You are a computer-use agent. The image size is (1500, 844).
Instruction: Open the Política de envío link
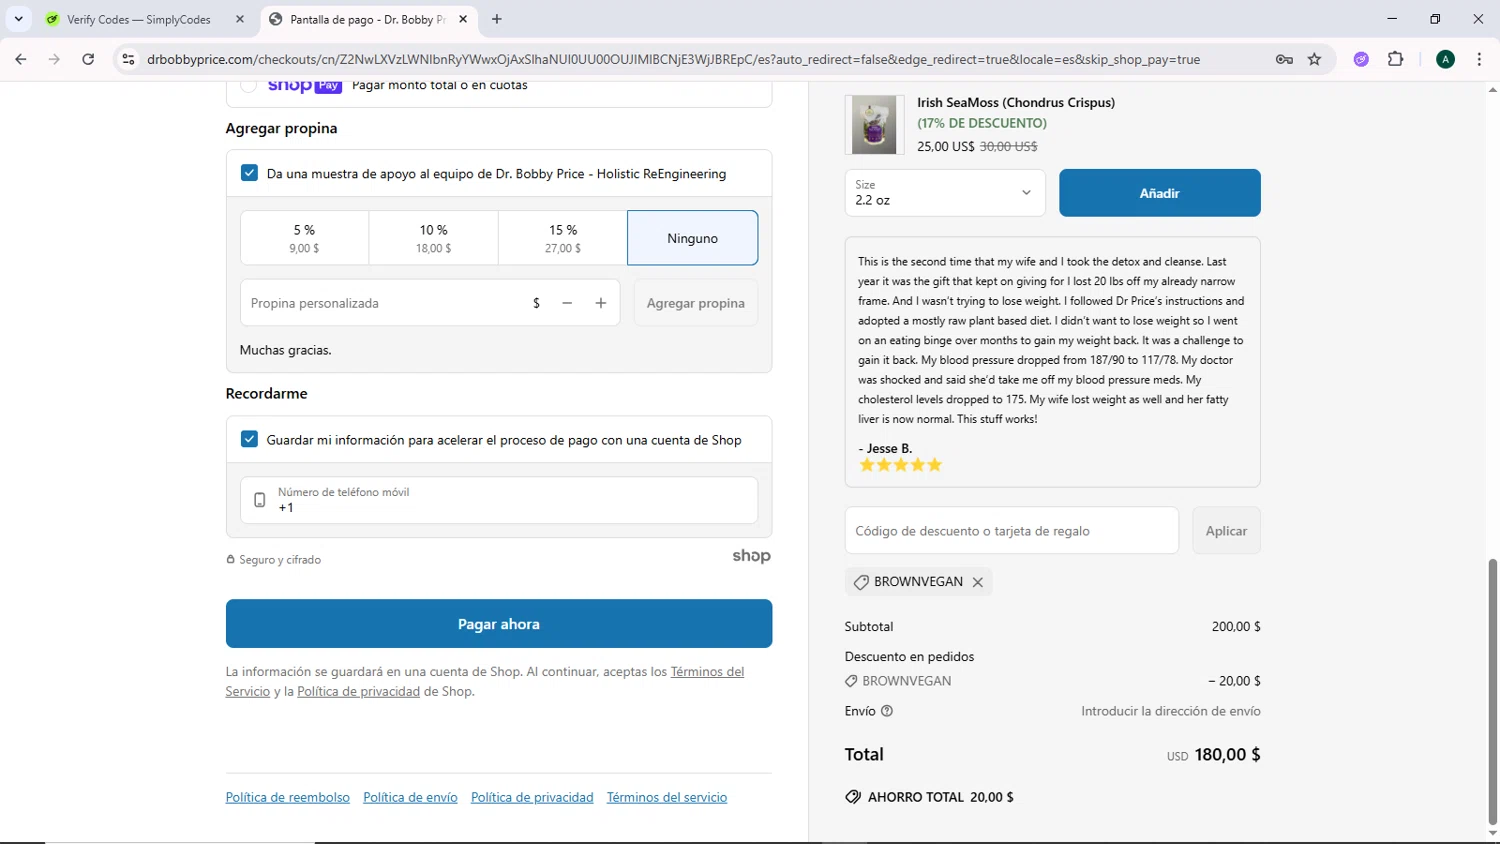[410, 798]
